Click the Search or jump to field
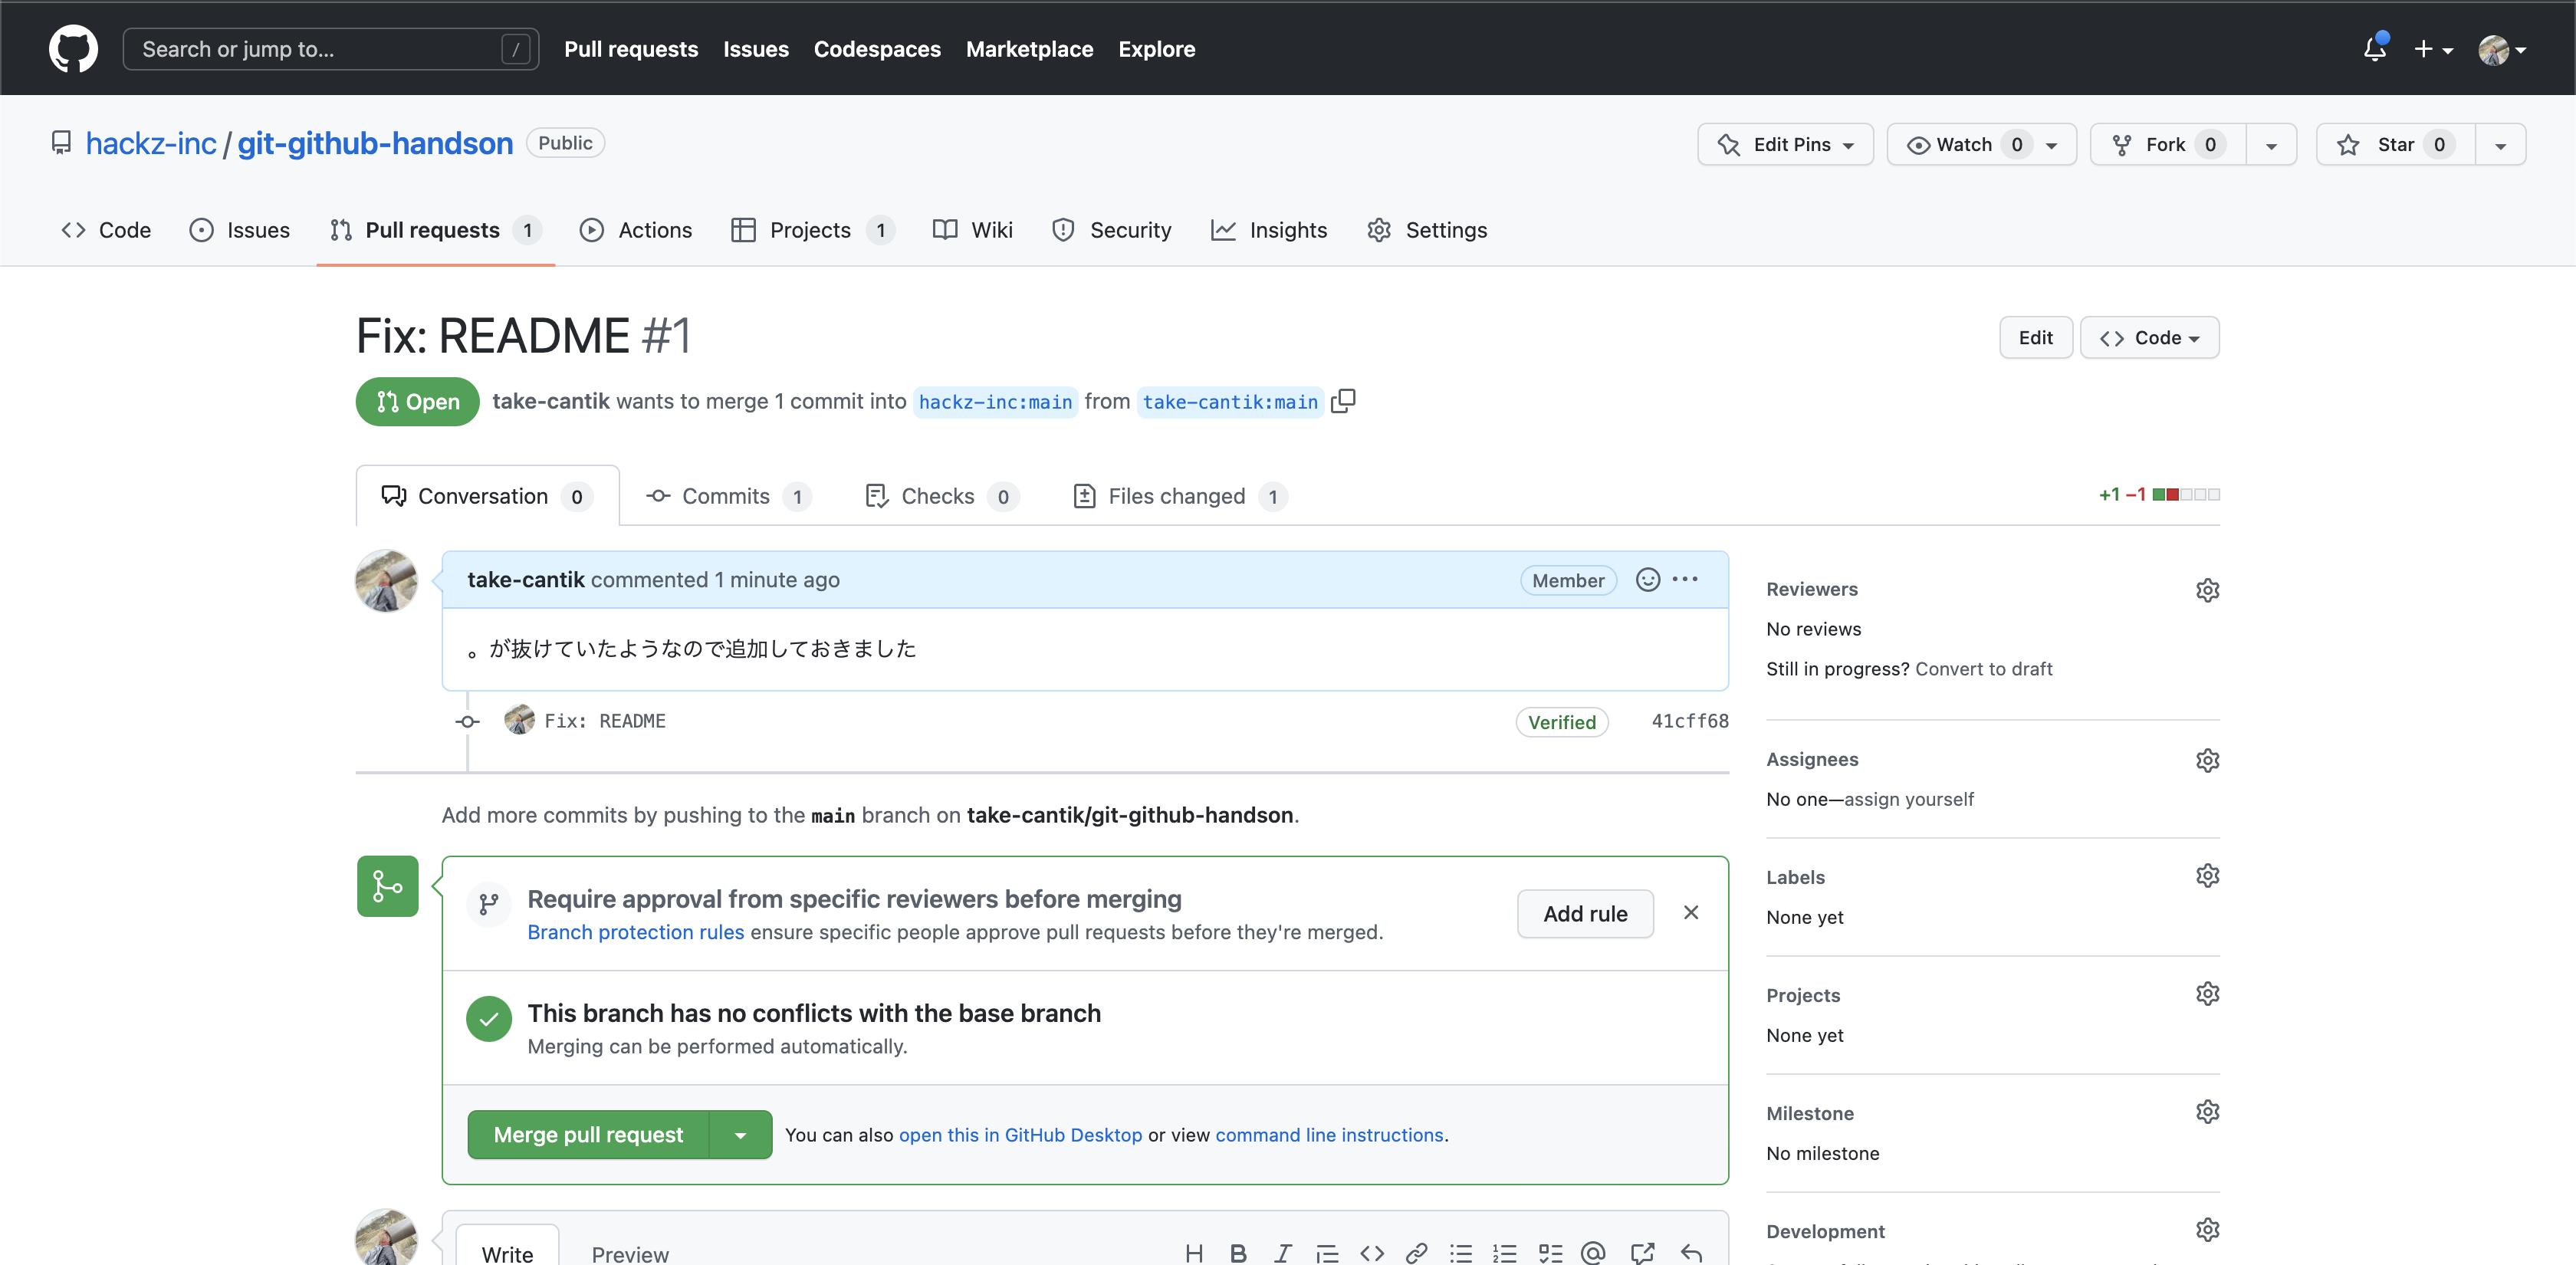2576x1265 pixels. coord(330,49)
